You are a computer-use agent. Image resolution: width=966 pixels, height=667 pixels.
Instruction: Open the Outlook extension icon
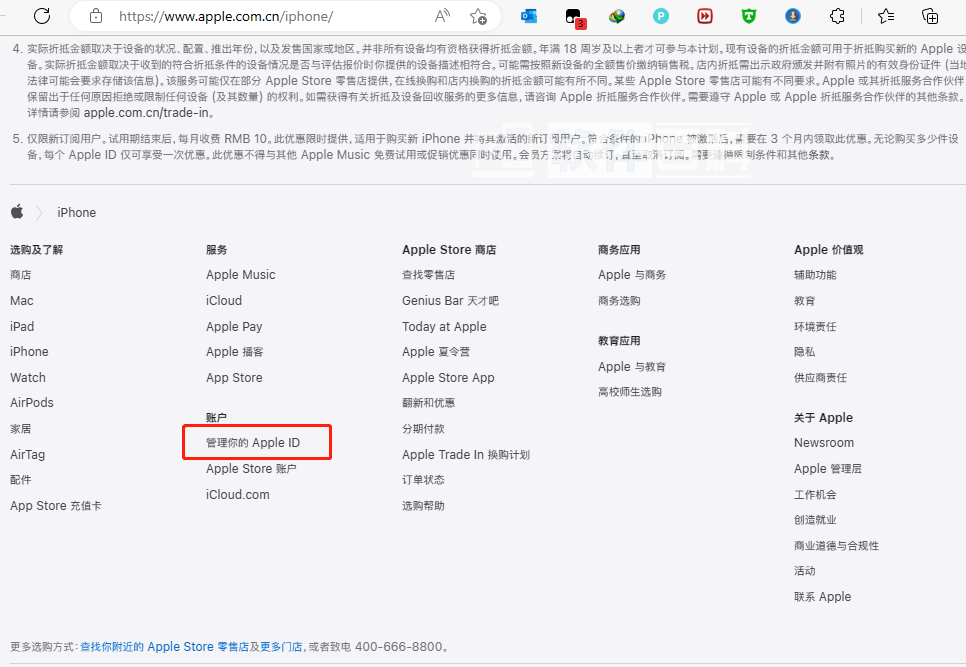[529, 16]
